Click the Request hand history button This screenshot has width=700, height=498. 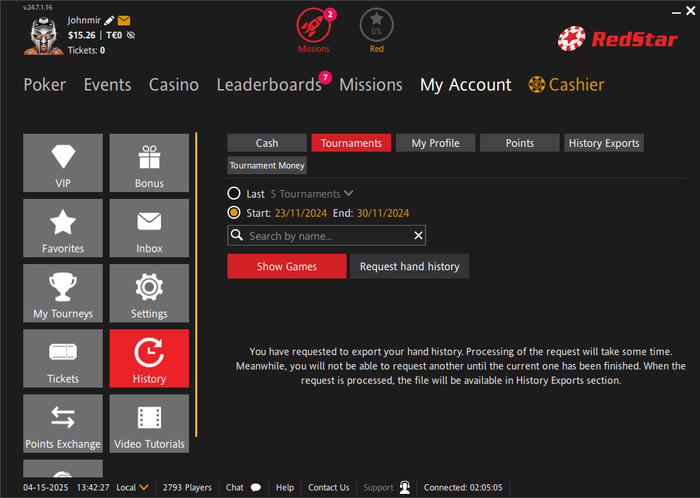coord(409,266)
